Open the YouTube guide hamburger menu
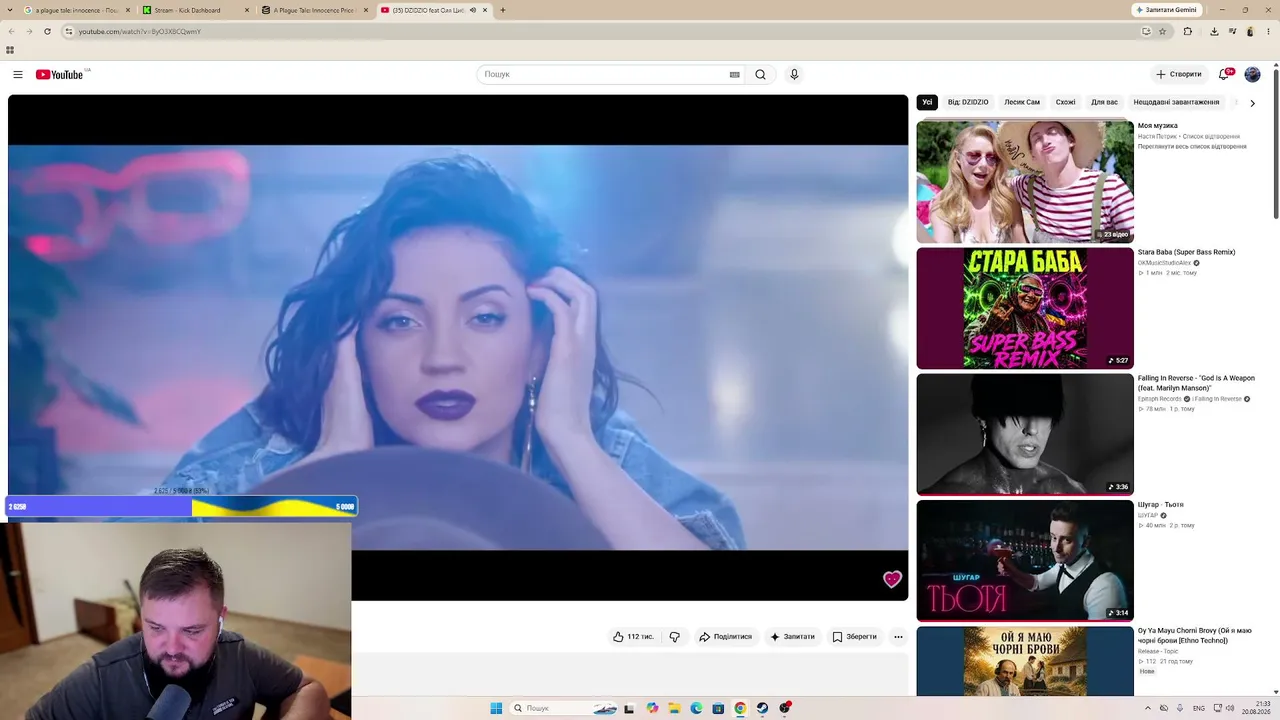1280x720 pixels. pos(17,75)
